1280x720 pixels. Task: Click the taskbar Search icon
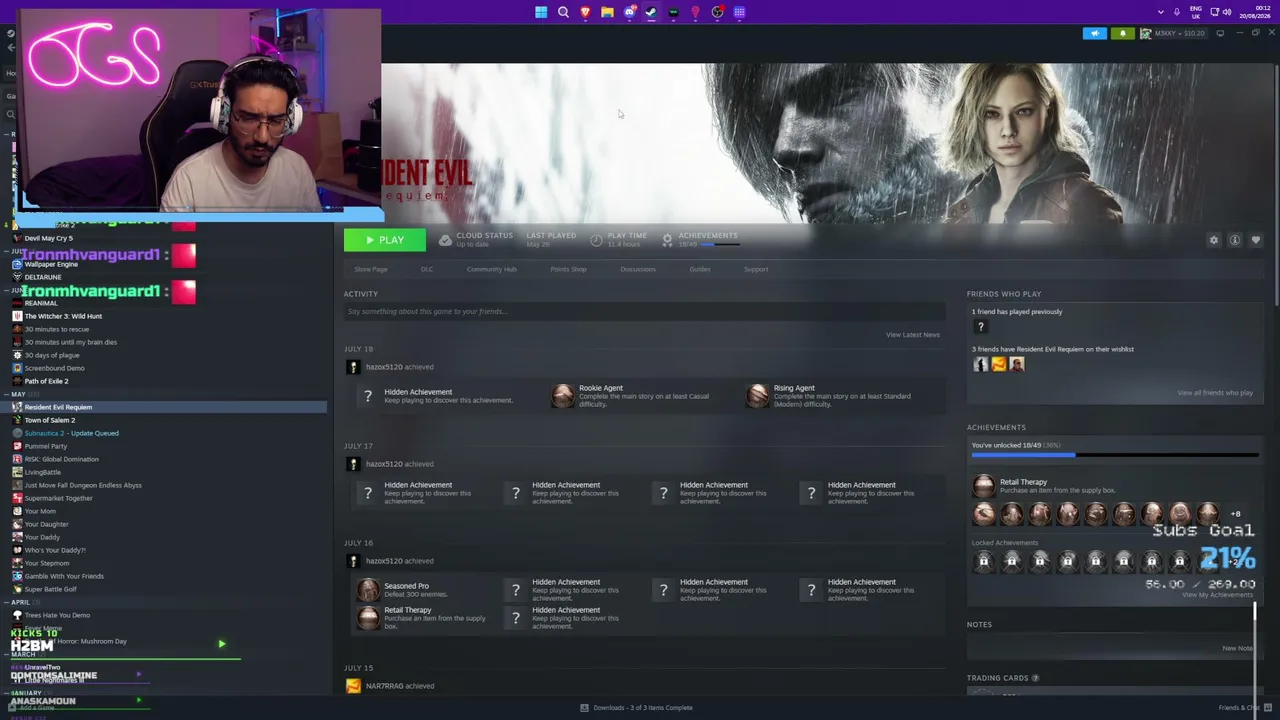tap(563, 12)
